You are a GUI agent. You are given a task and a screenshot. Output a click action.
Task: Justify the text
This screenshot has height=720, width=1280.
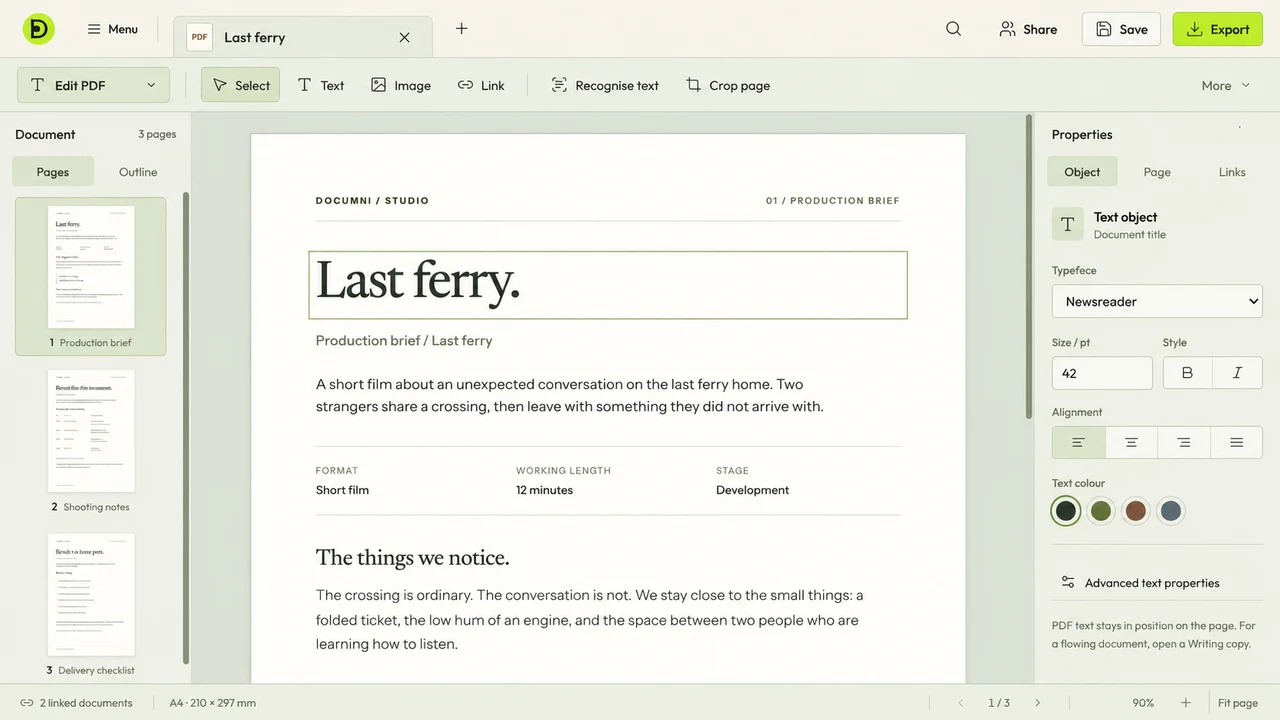pos(1237,442)
